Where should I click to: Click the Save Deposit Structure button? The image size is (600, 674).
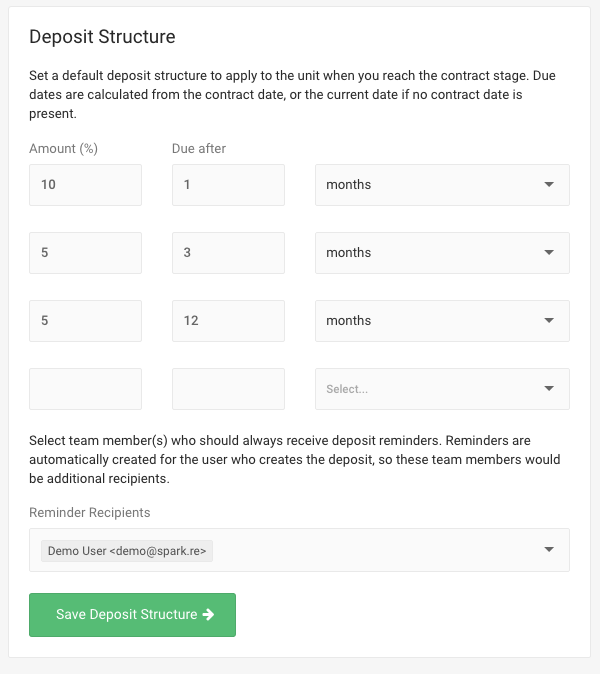(132, 615)
